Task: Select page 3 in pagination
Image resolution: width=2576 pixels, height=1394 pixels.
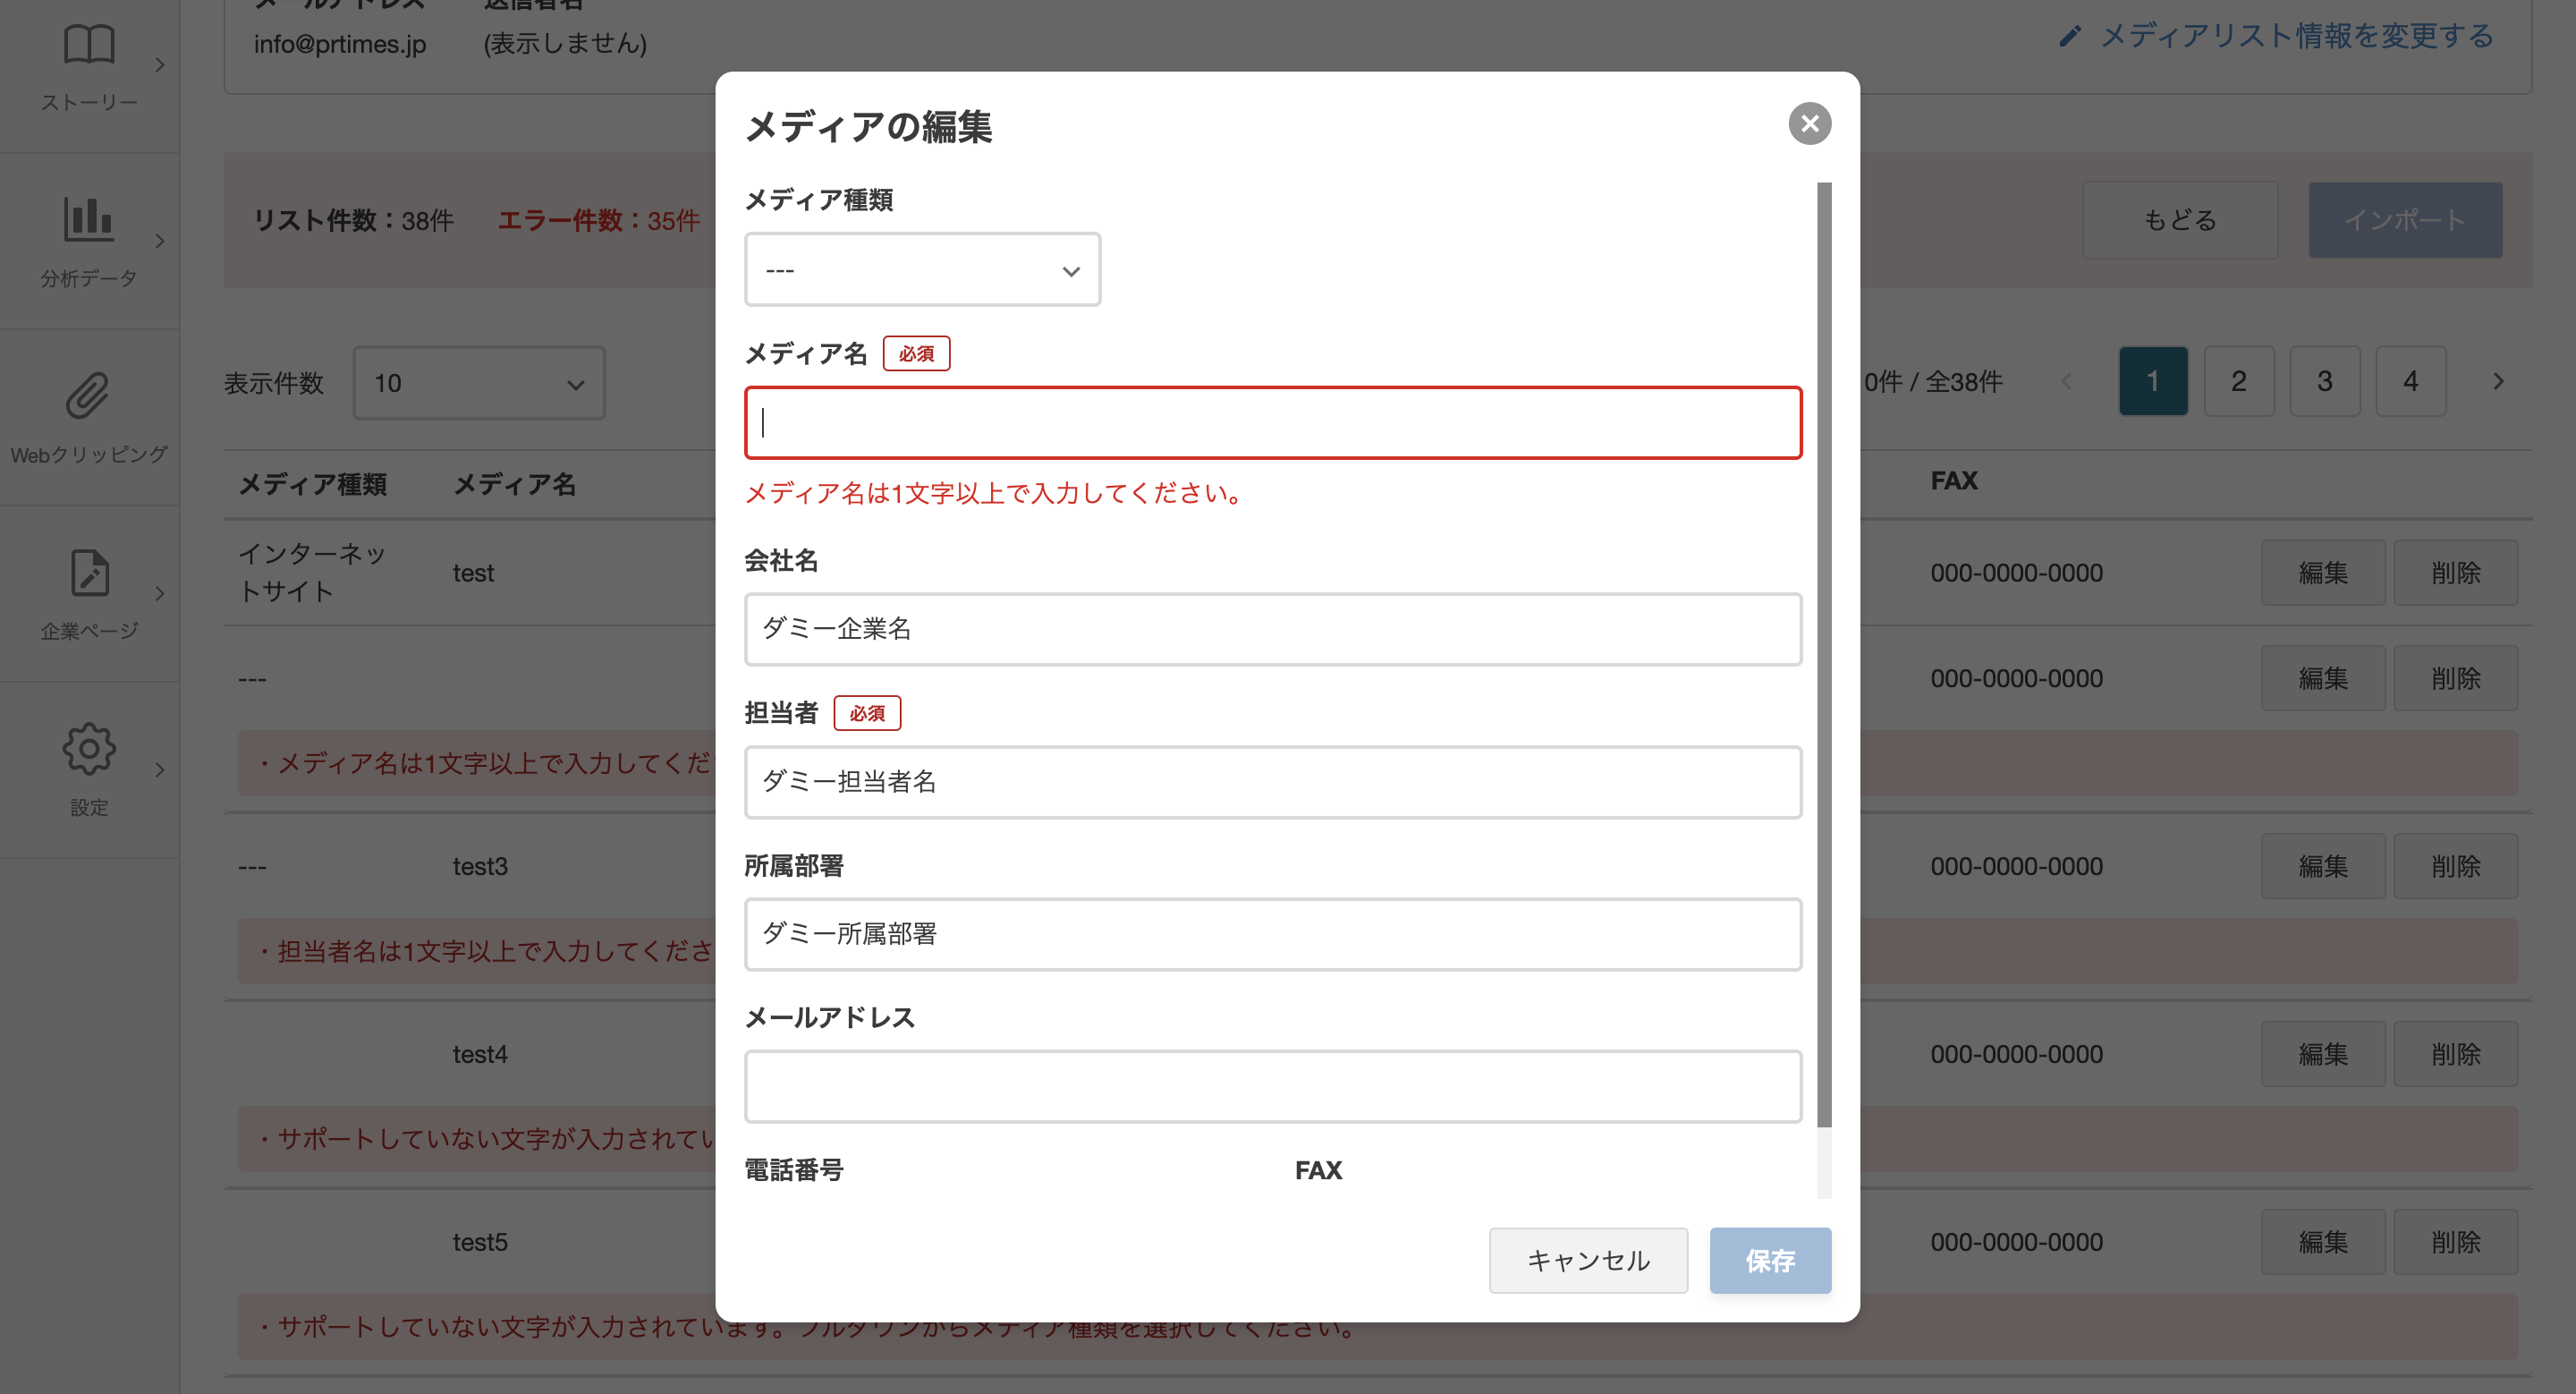Action: 2325,381
